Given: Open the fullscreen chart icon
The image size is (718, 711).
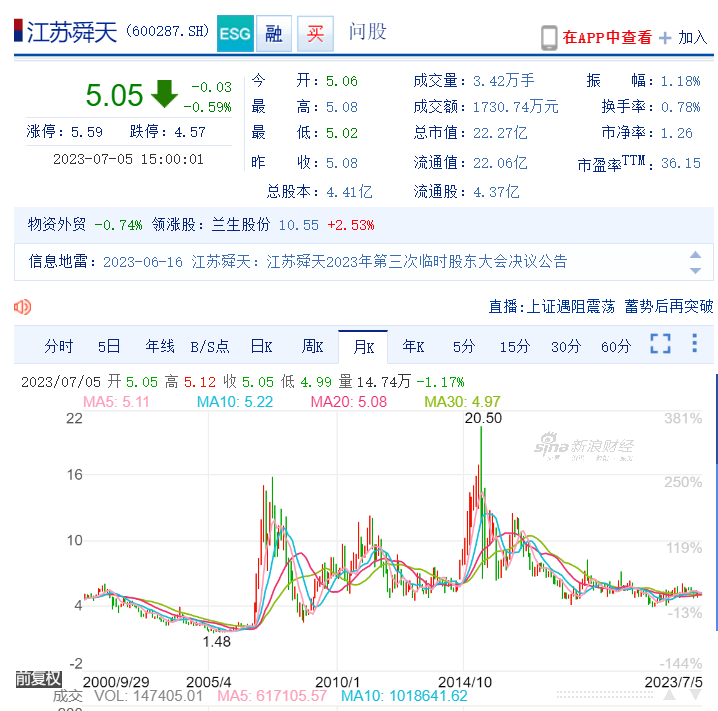Looking at the screenshot, I should [x=660, y=343].
